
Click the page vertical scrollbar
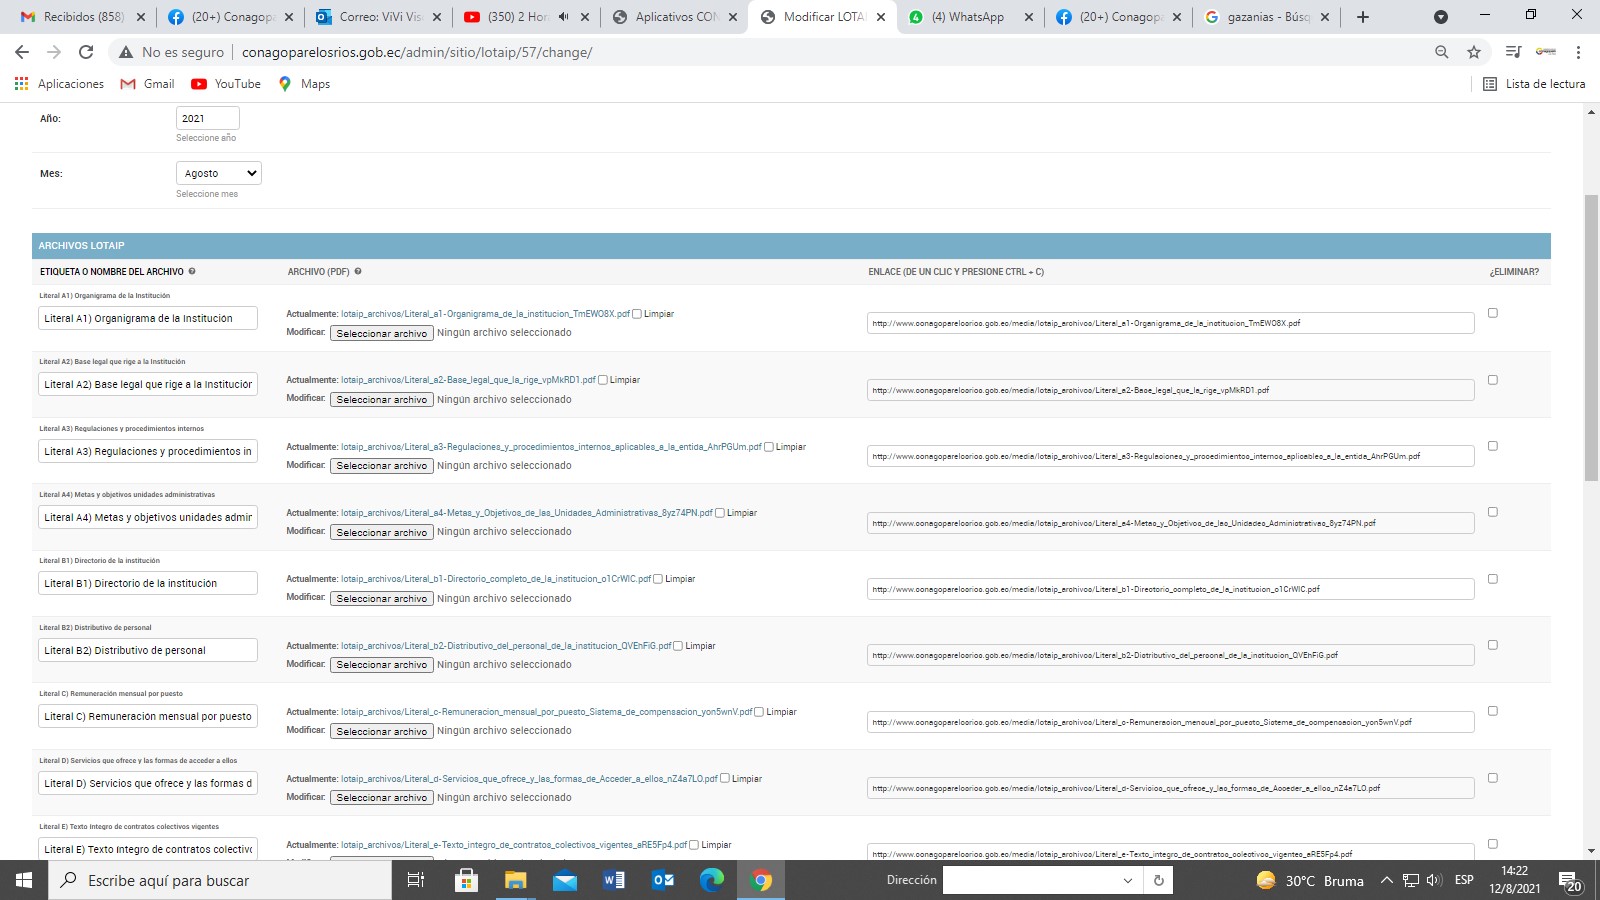[x=1591, y=337]
